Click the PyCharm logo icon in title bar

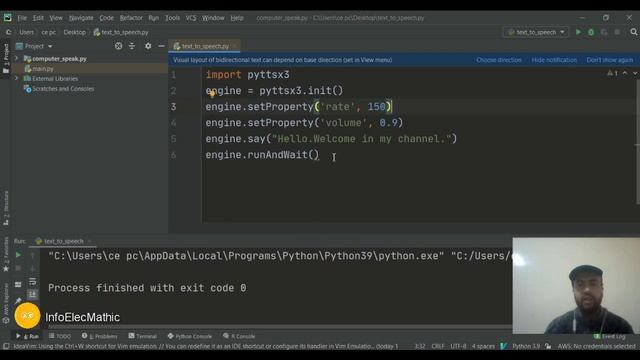pyautogui.click(x=7, y=18)
